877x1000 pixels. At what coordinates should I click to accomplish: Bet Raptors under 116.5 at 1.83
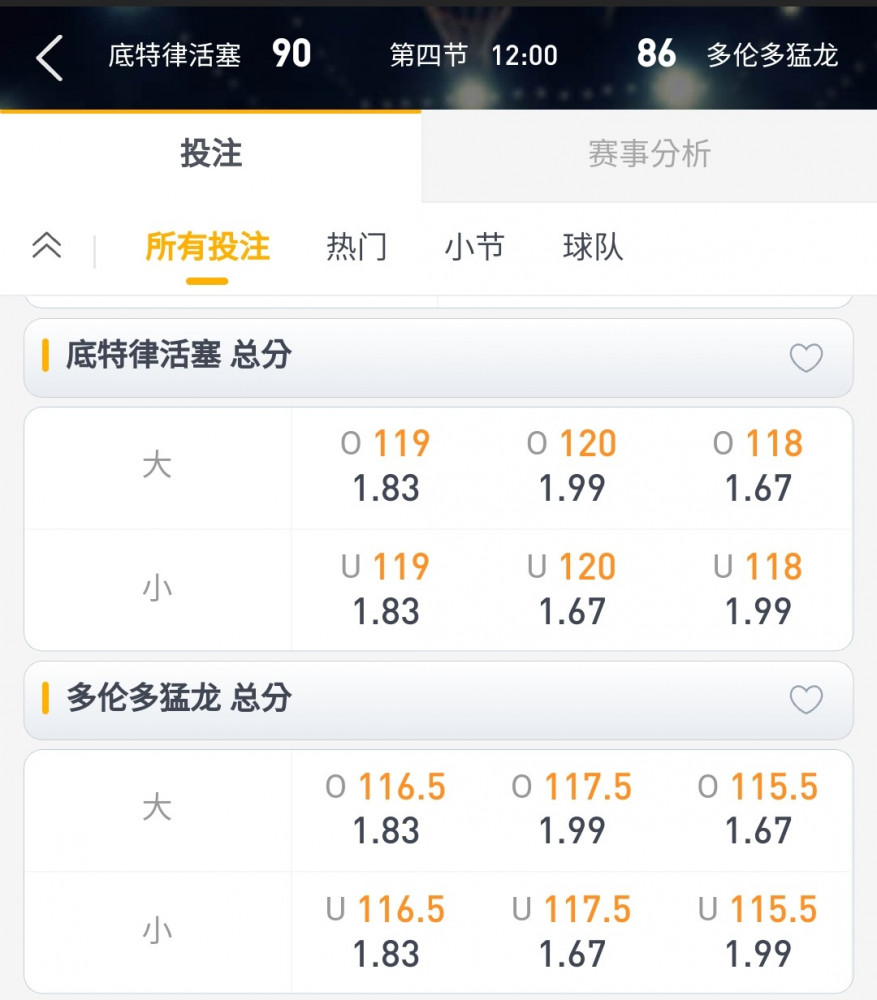coord(385,932)
